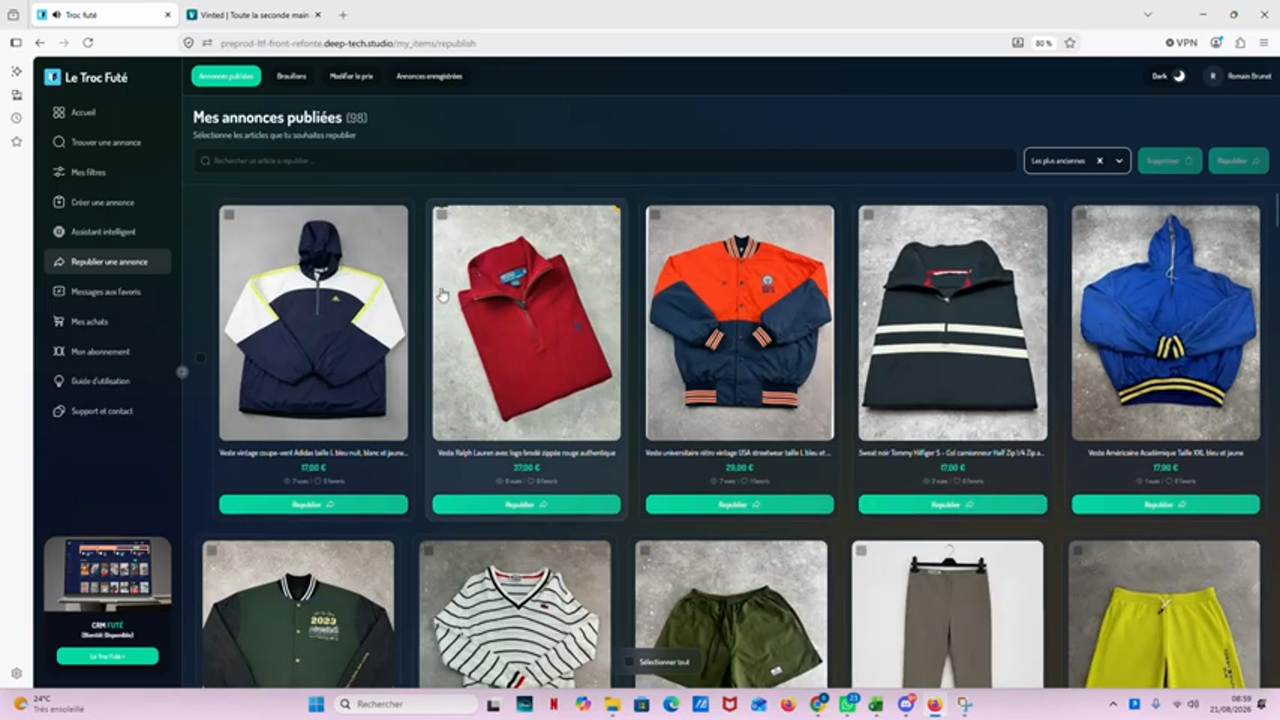Open the Mes achats cart icon

[x=59, y=322]
